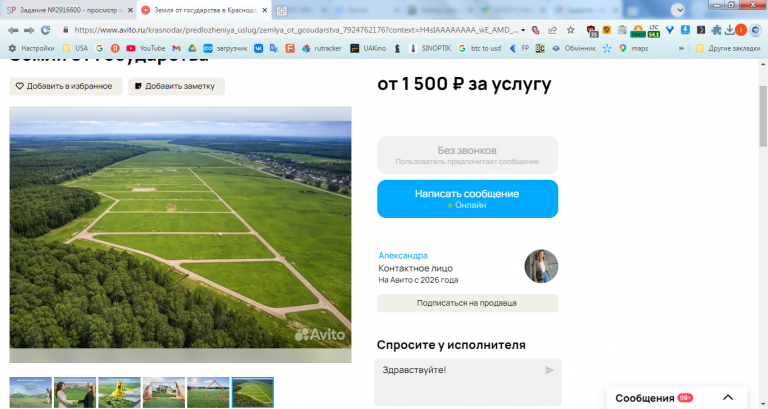This screenshot has height=409, width=768.
Task: Click the Написать сообщение button
Action: (x=467, y=199)
